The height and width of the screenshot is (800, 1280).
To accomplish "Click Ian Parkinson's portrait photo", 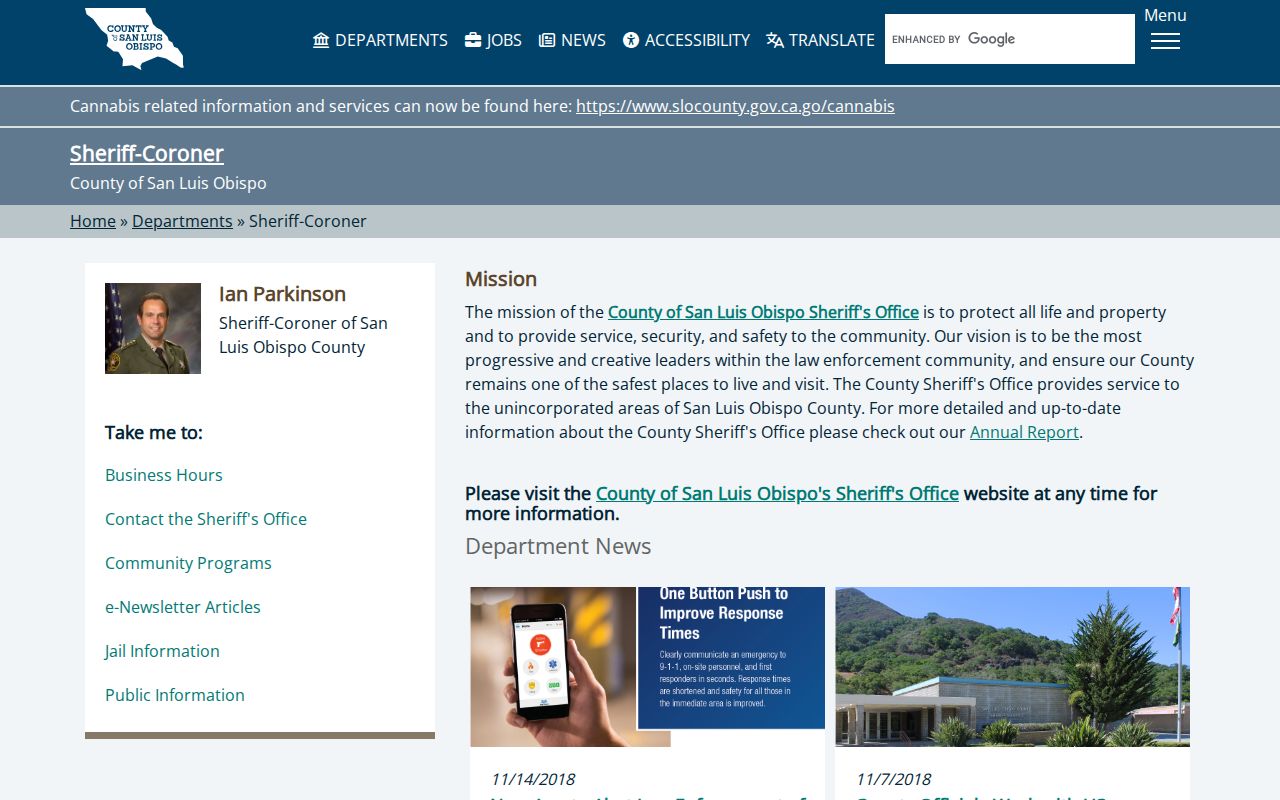I will pos(153,328).
